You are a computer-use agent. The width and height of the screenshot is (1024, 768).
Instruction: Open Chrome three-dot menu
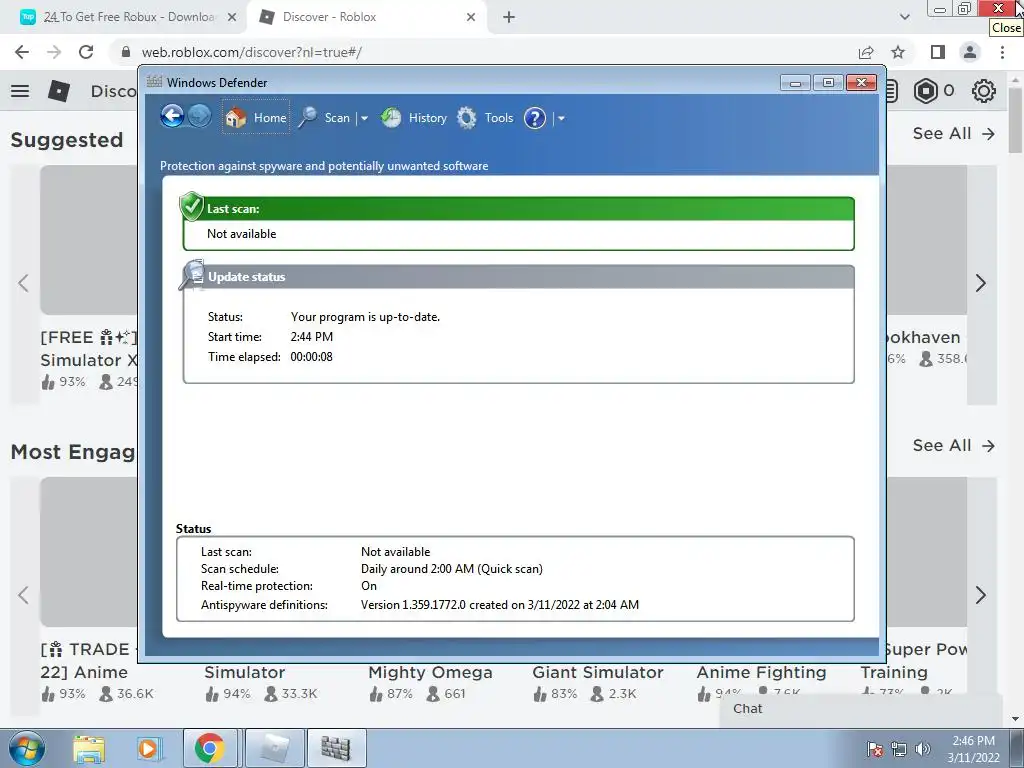pos(1002,52)
